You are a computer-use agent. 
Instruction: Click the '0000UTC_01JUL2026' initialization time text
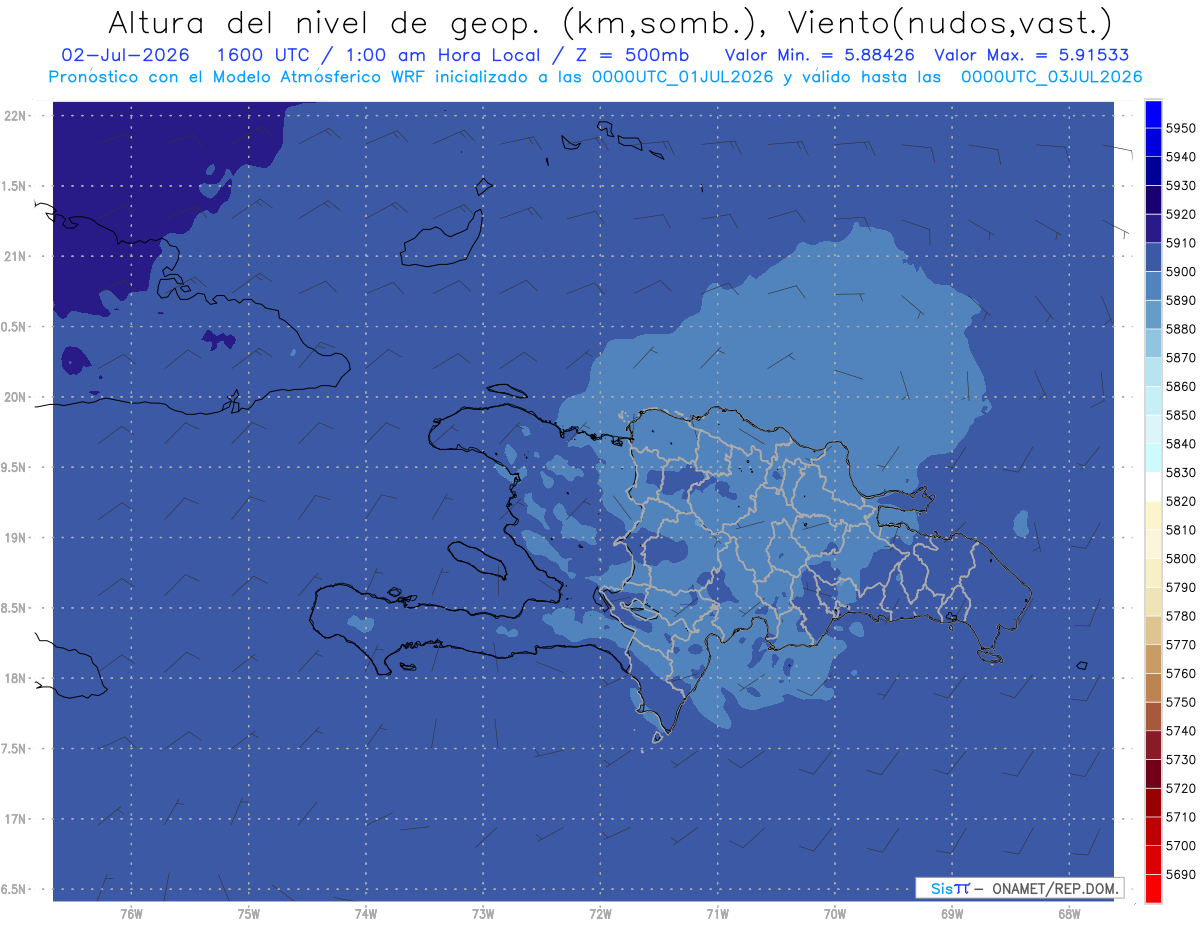pos(683,76)
